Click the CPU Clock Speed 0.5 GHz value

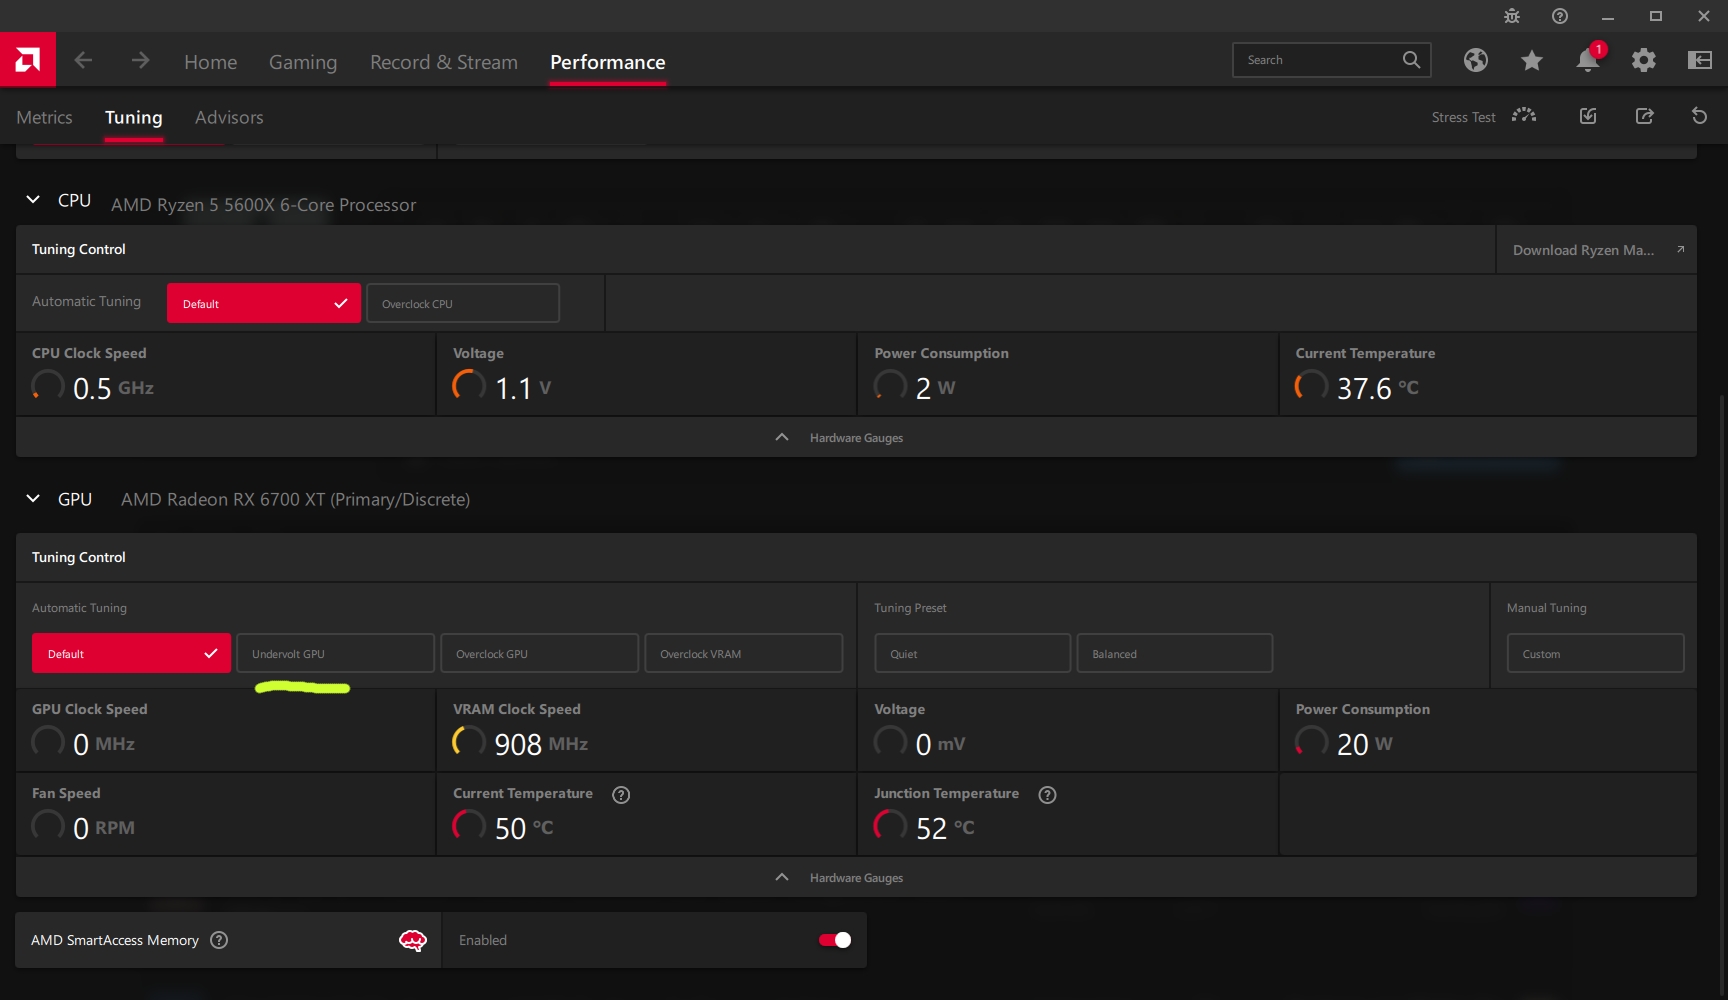click(x=113, y=388)
